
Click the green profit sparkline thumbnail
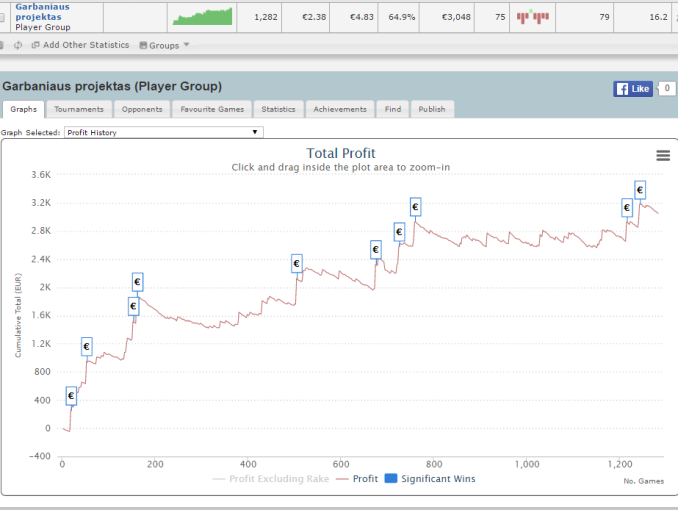[202, 17]
